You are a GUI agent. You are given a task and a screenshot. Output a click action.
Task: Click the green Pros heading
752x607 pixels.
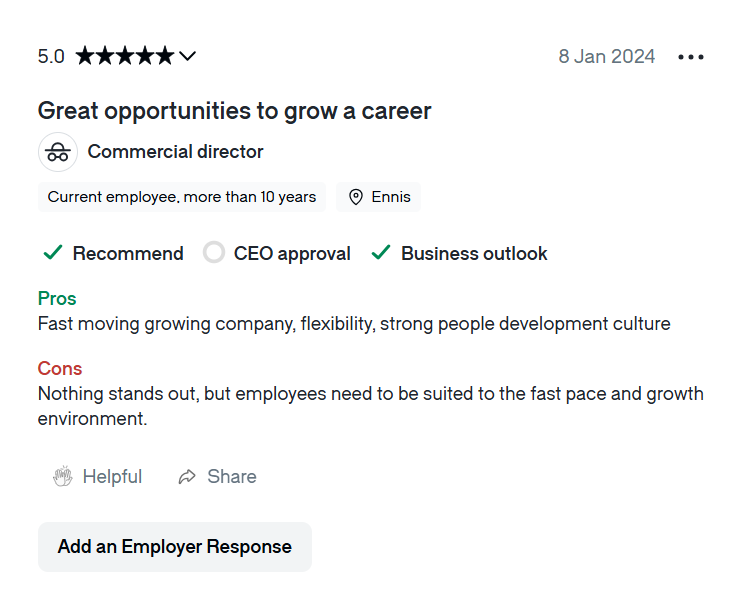[x=57, y=298]
